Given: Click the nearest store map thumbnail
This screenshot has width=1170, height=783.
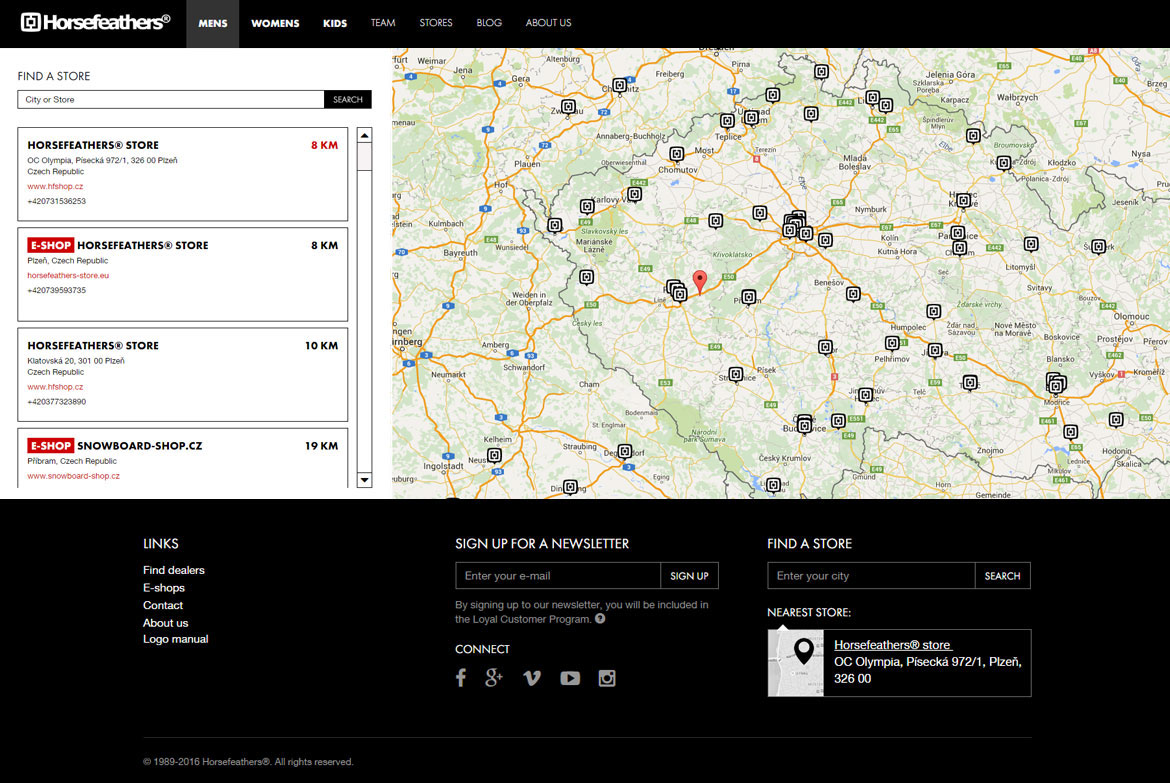Looking at the screenshot, I should pos(796,663).
